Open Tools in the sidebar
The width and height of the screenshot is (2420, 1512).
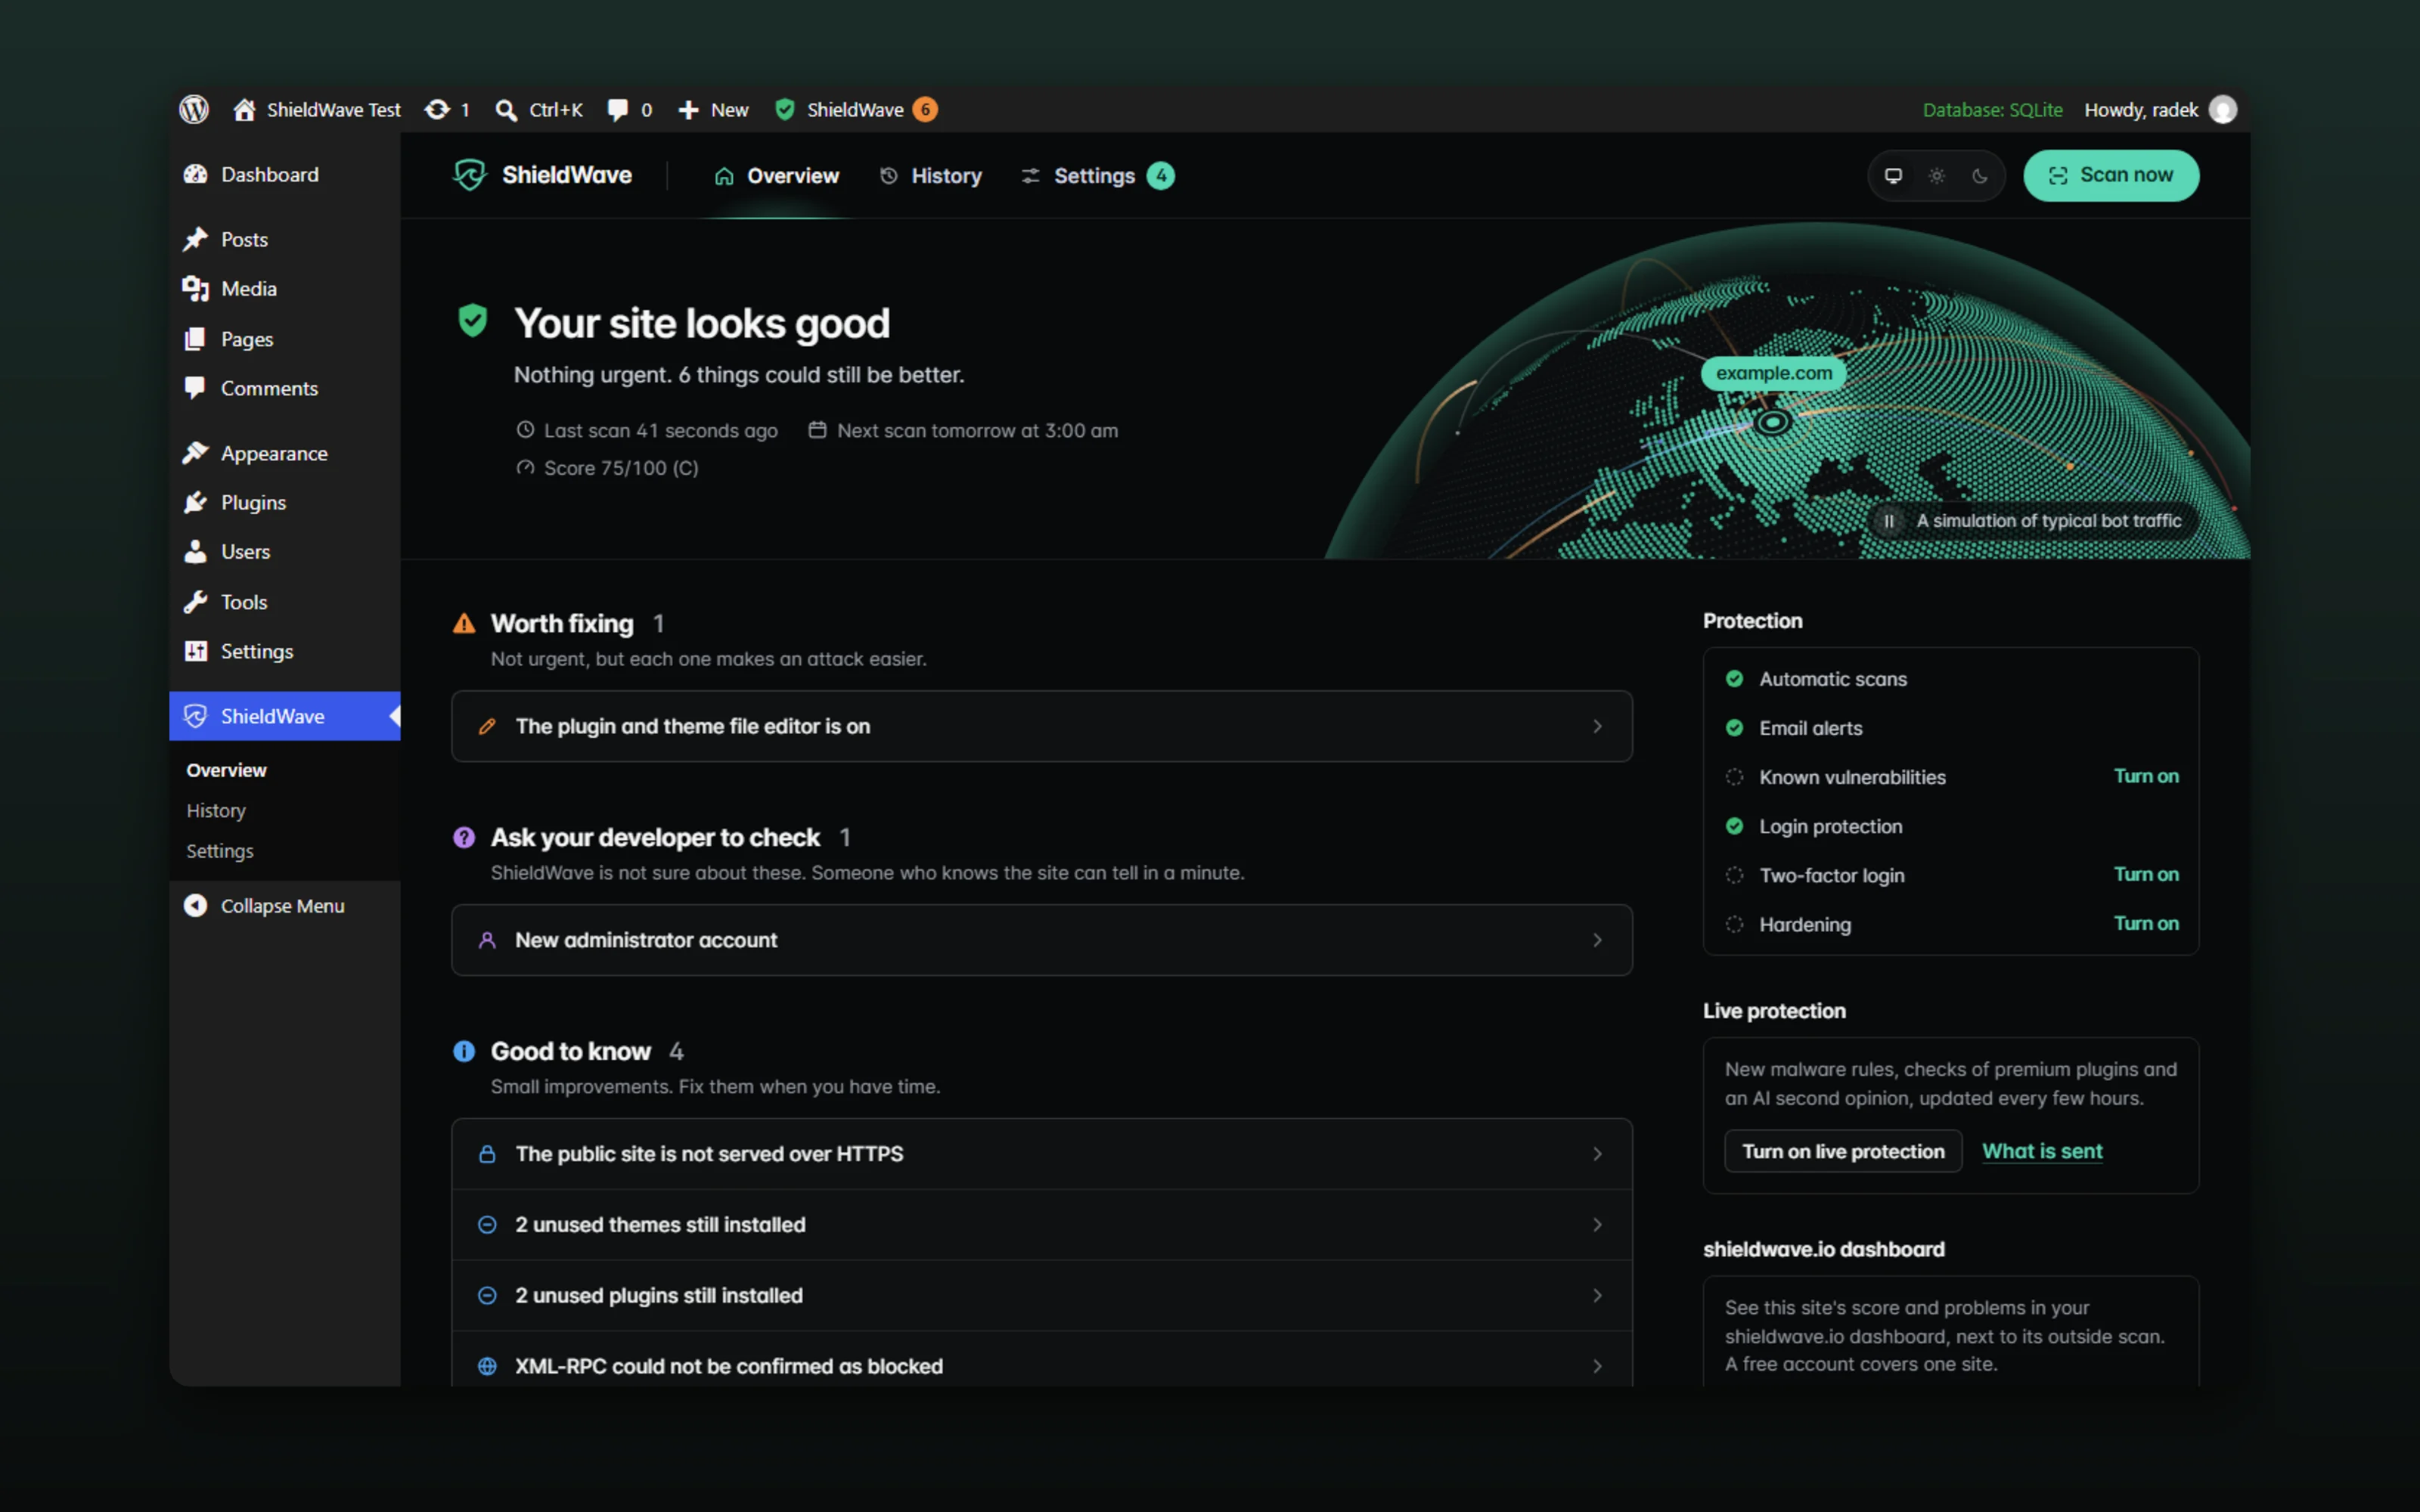click(x=285, y=602)
